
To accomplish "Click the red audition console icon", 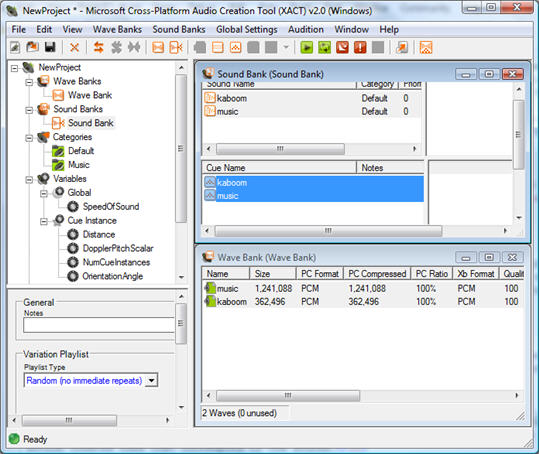I will click(342, 47).
